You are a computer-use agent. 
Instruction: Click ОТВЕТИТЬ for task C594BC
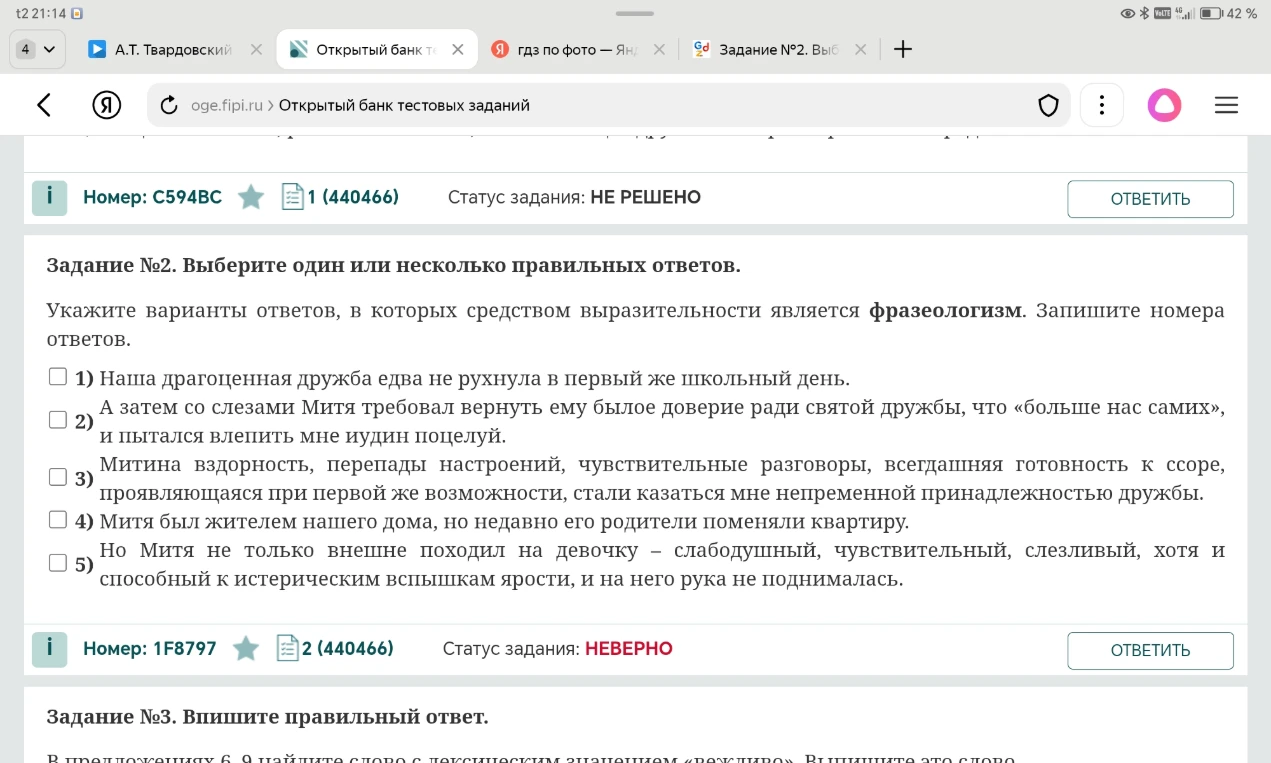[x=1150, y=199]
